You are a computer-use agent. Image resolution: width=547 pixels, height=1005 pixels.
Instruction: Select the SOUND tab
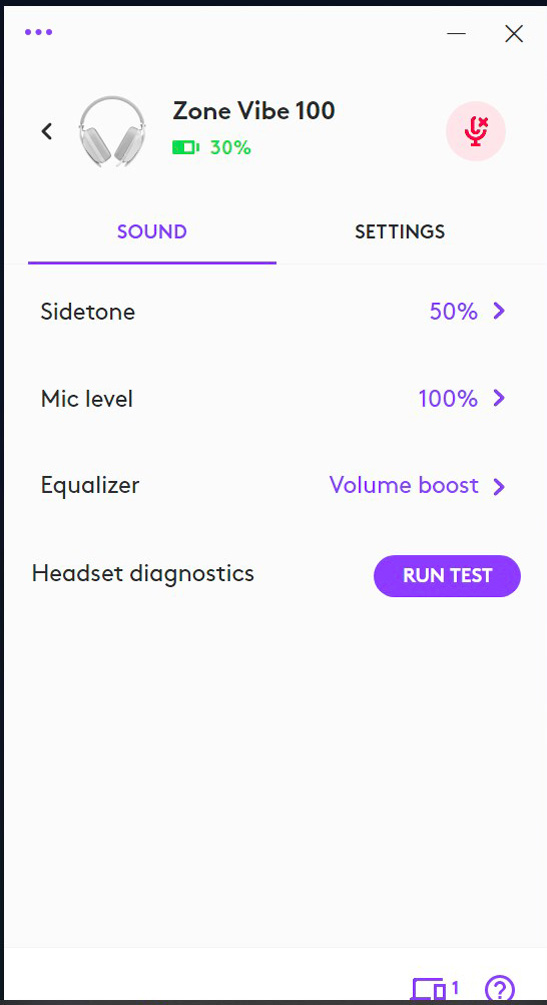point(152,231)
